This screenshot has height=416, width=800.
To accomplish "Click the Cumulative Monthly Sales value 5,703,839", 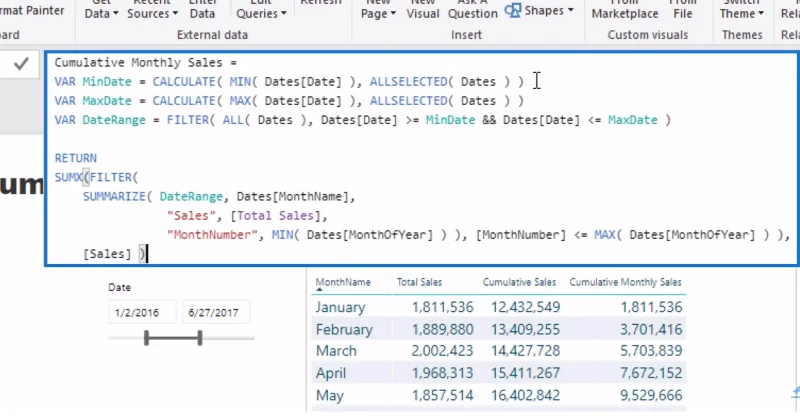I will pos(651,351).
